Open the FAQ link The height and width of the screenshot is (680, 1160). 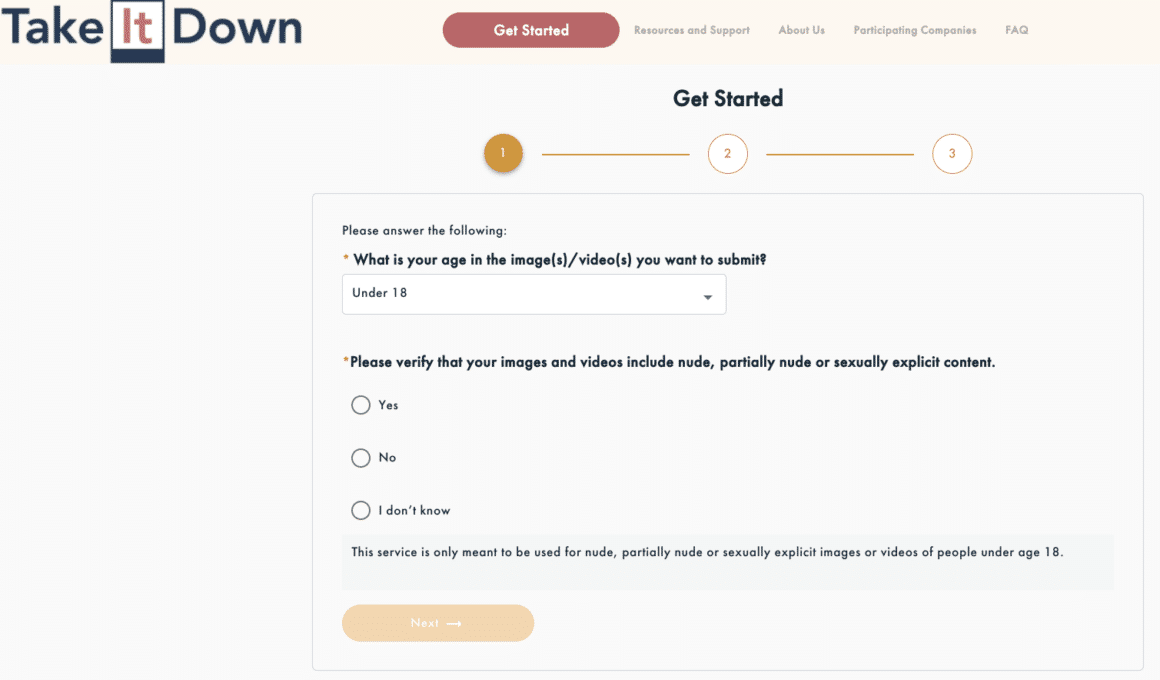click(1016, 30)
